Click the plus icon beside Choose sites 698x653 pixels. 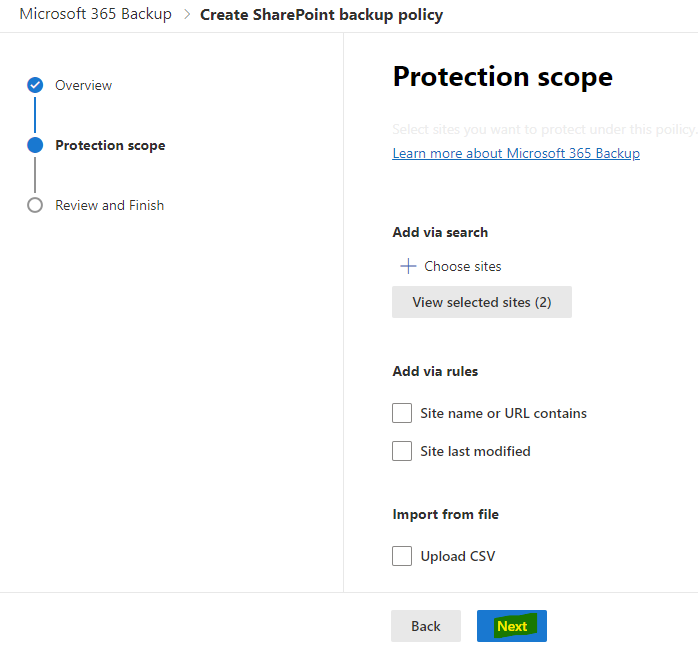408,266
